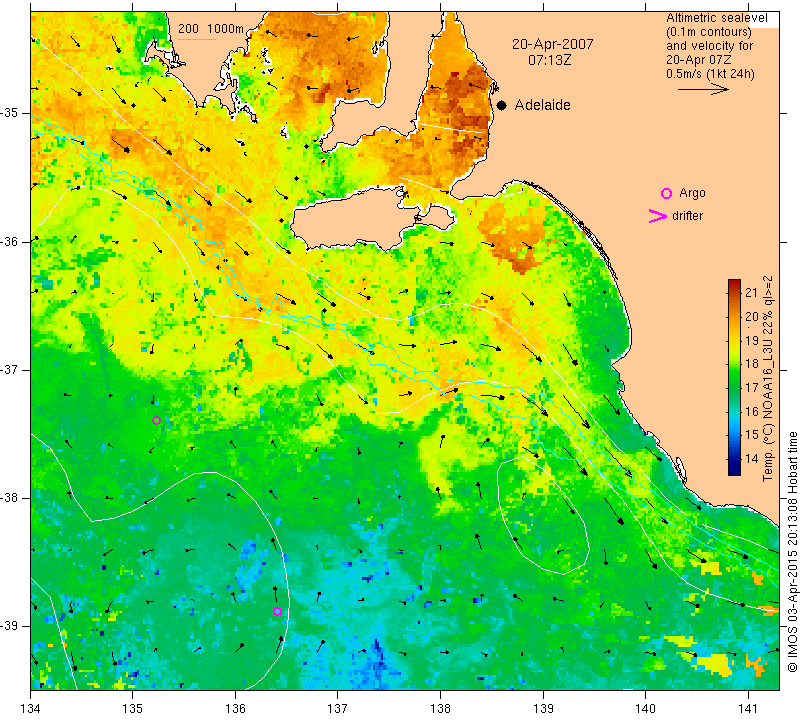Click the temperature color bar

click(x=734, y=377)
